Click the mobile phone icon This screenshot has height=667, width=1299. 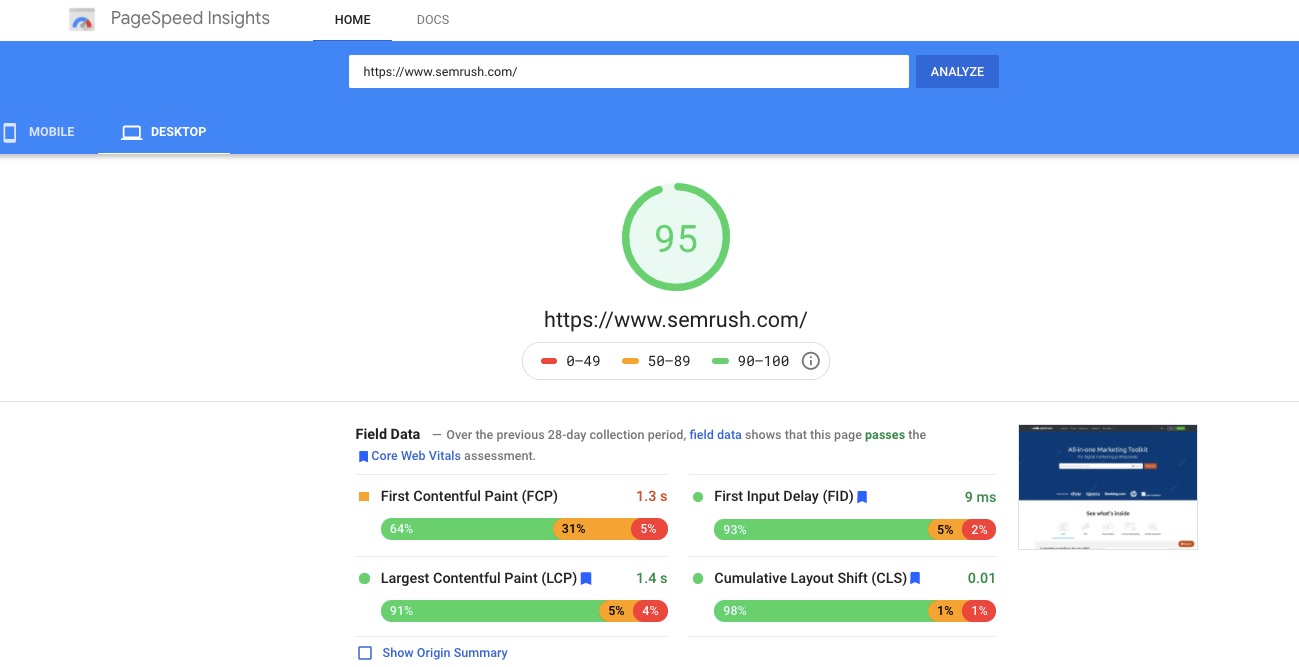tap(10, 132)
